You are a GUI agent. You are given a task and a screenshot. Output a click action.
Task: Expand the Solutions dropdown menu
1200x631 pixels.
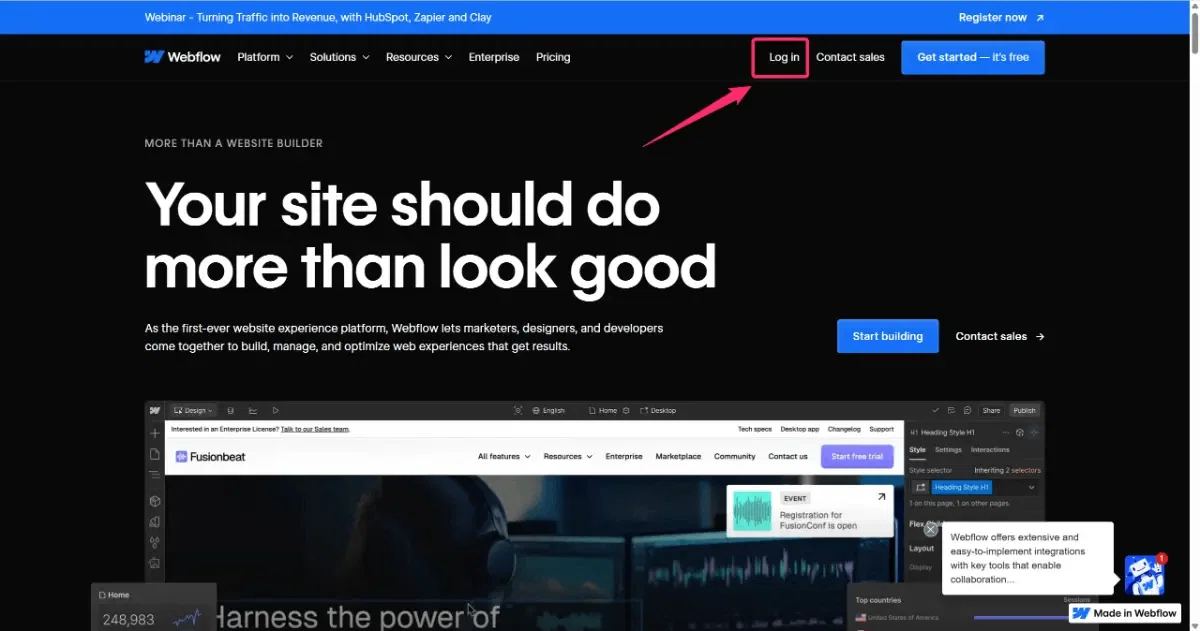(339, 57)
